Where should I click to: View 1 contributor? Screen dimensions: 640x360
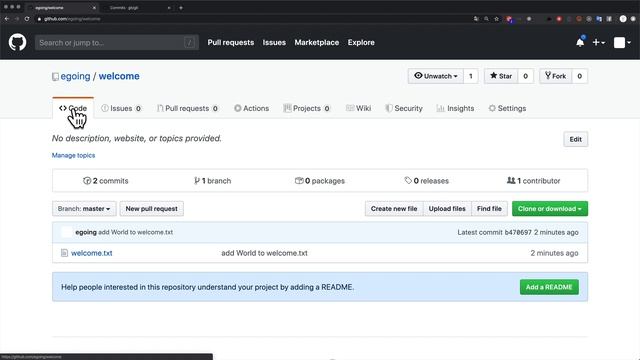click(533, 181)
